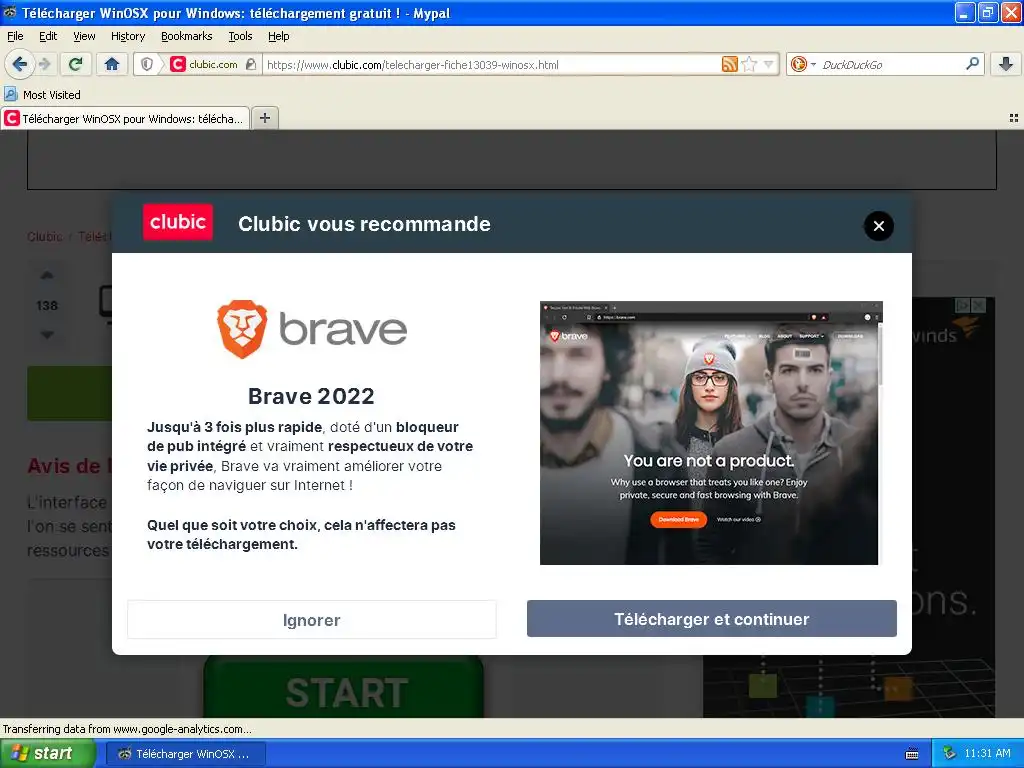
Task: Close the Clubic recommendation popup
Action: pyautogui.click(x=878, y=226)
